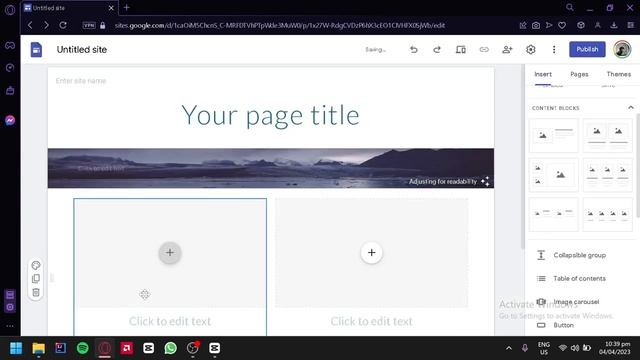Screen dimensions: 640x360
Task: Search tabs with magnifier icon
Action: pyautogui.click(x=570, y=7)
